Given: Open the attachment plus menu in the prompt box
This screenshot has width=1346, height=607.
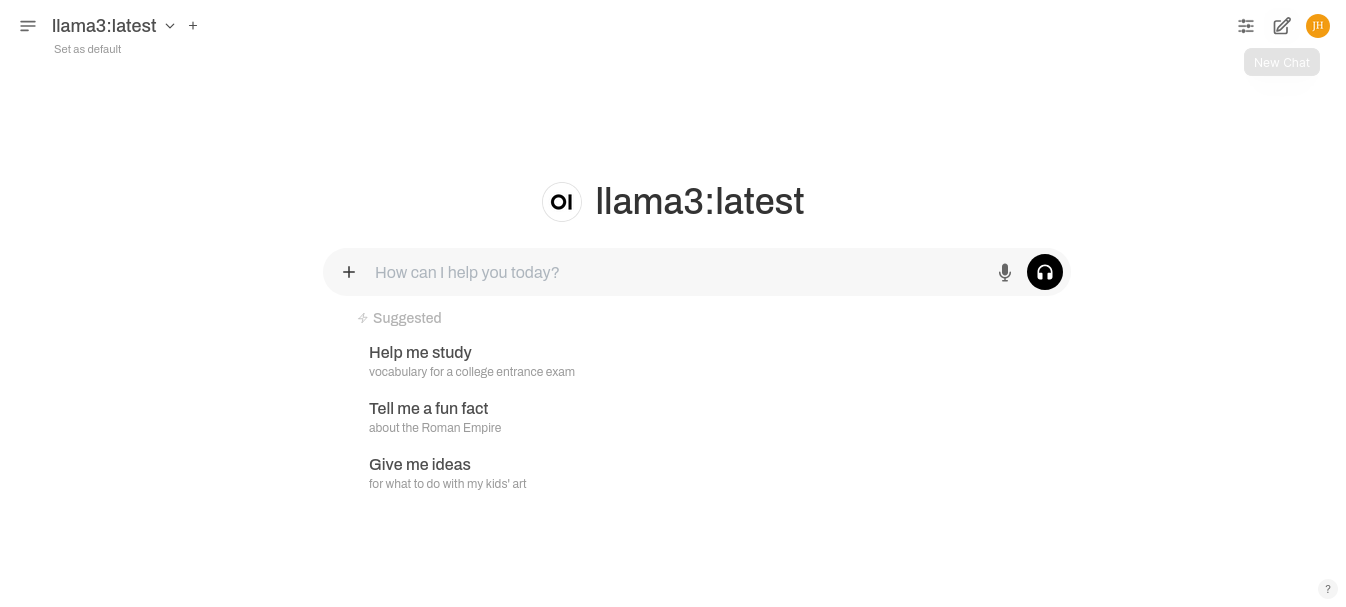Looking at the screenshot, I should tap(349, 272).
